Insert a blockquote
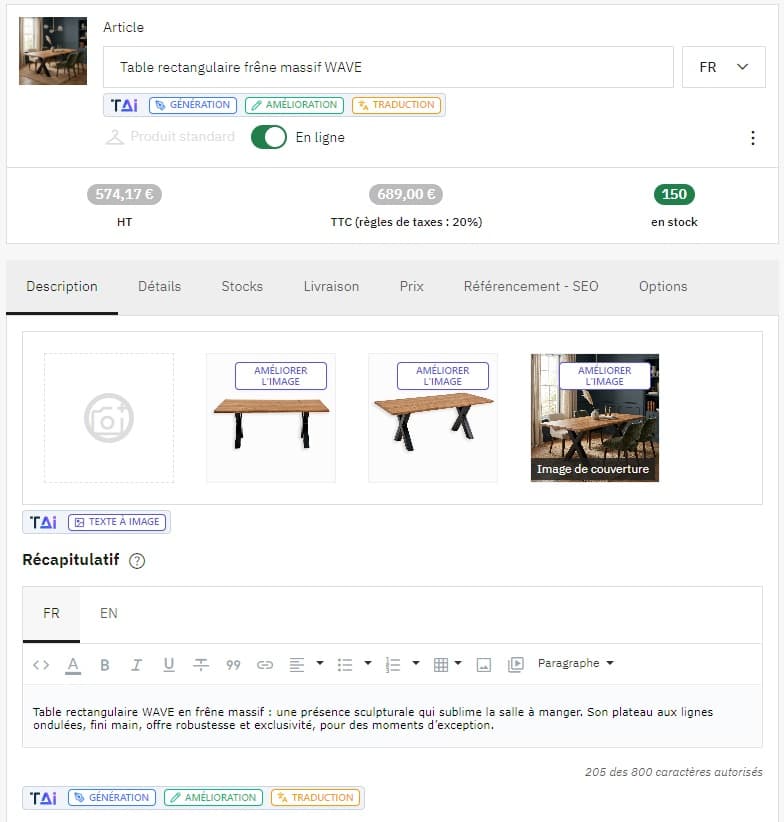This screenshot has width=784, height=822. [233, 665]
